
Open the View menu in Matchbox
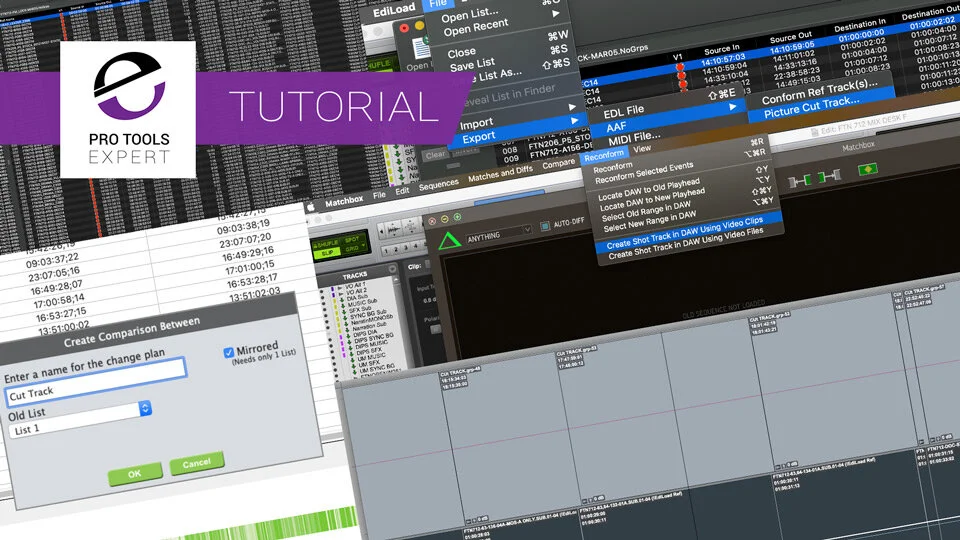642,149
